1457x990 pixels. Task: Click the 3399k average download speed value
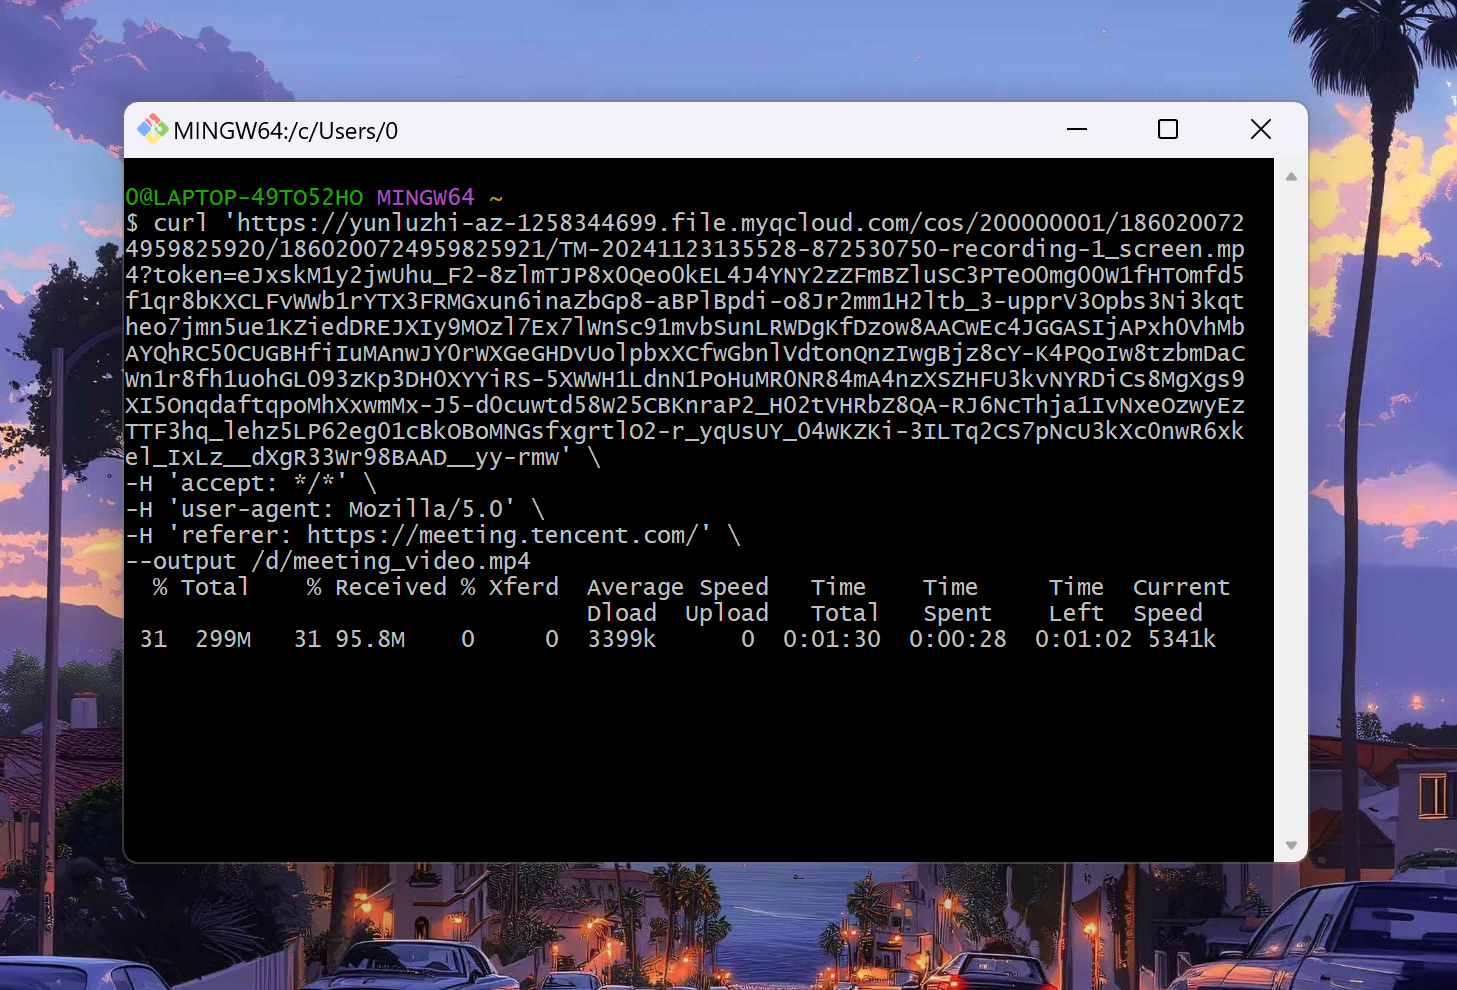coord(620,638)
